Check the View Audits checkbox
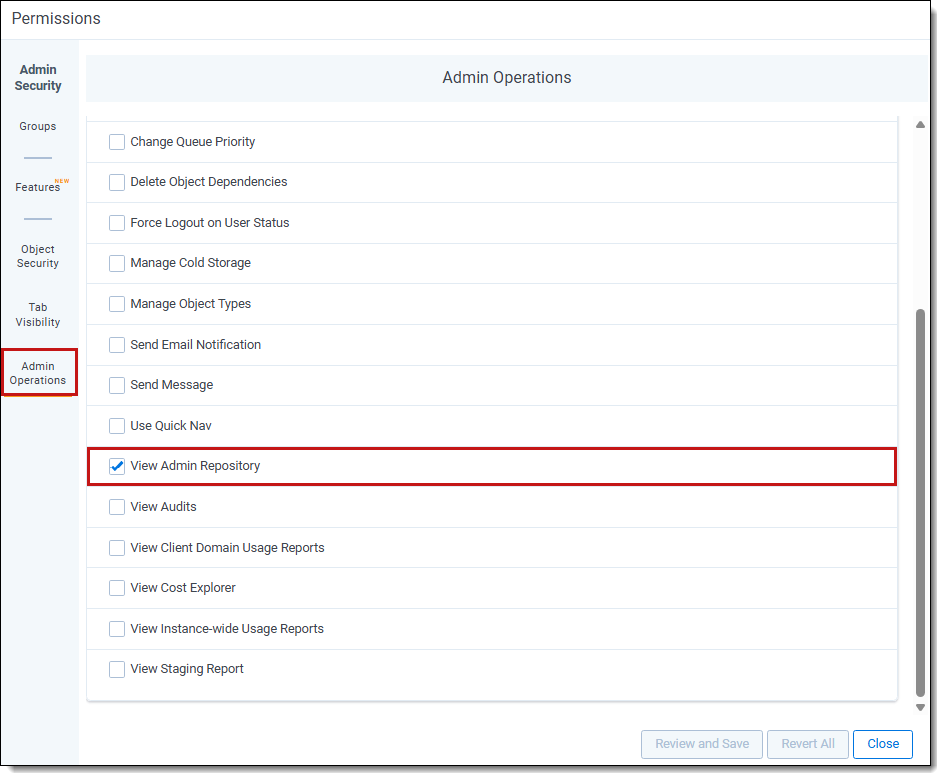Viewport: 937px width, 773px height. [x=117, y=507]
